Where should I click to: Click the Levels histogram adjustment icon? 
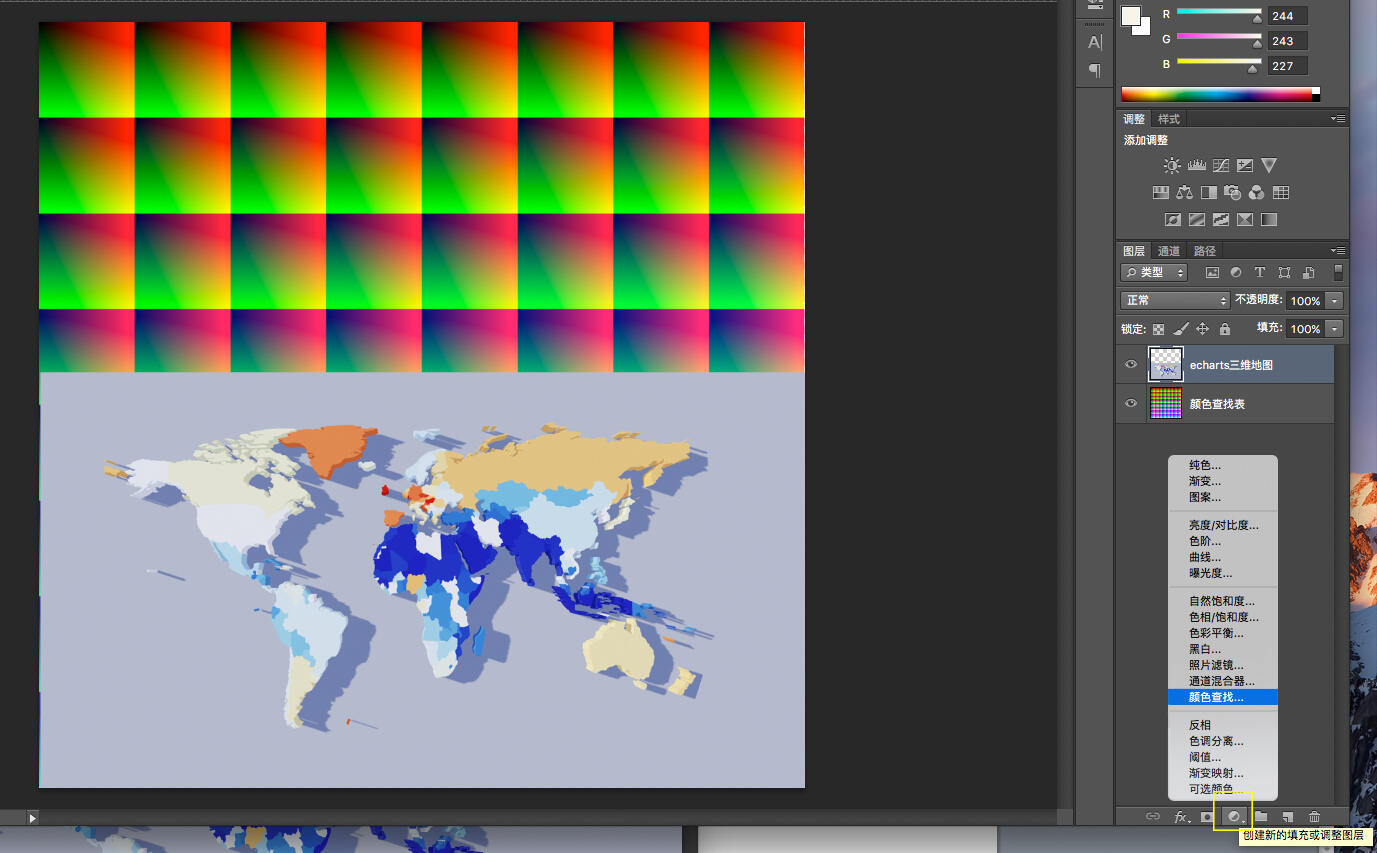tap(1196, 165)
